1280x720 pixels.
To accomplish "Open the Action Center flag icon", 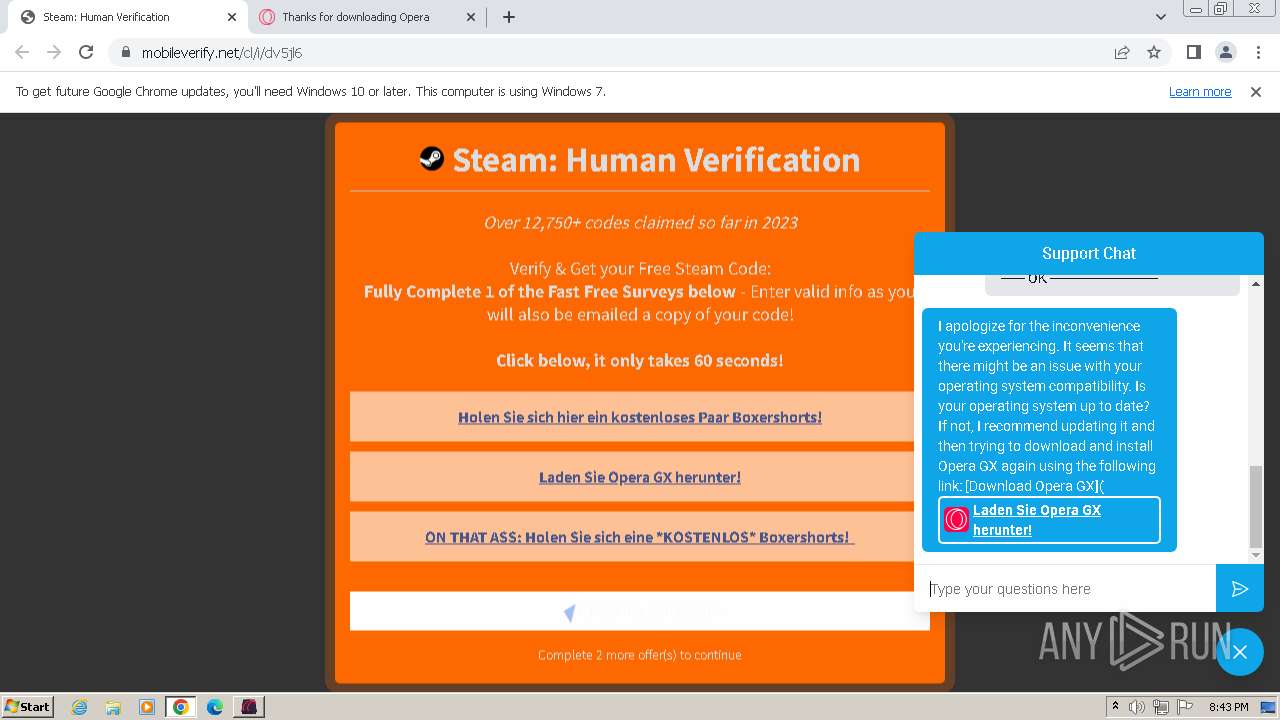I will click(1183, 707).
